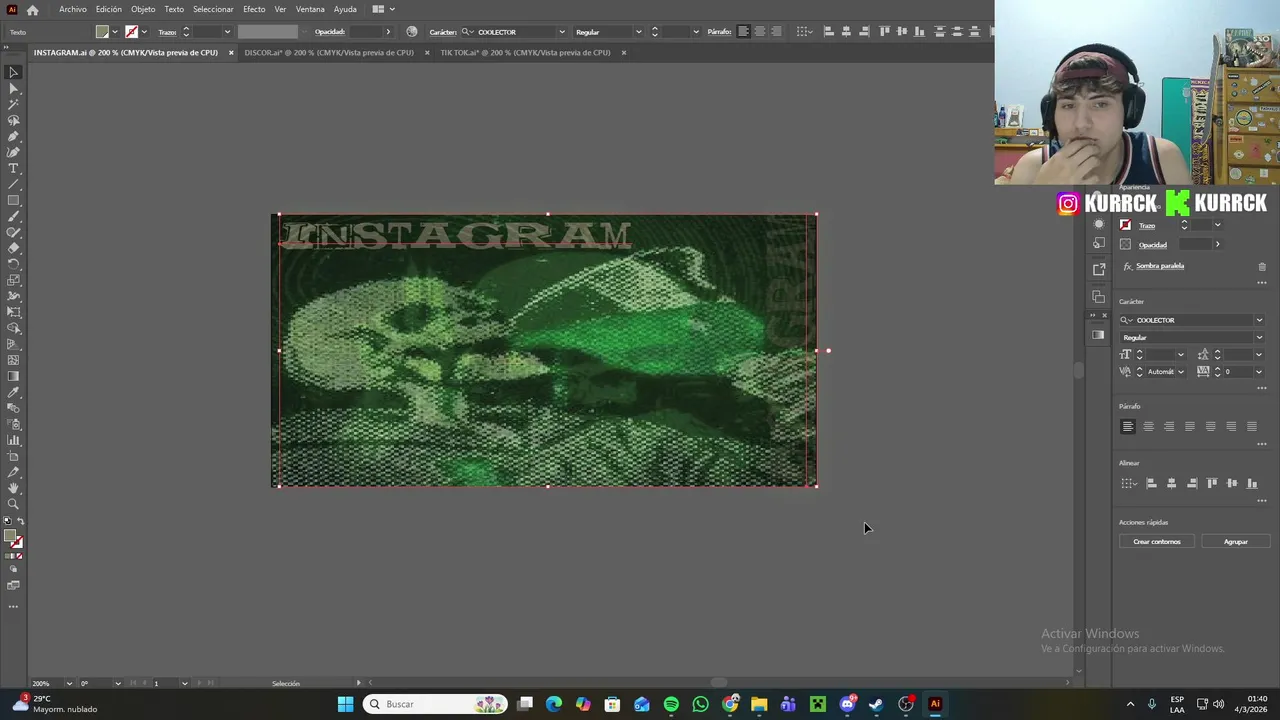
Task: Open Edit Toolbar three-dots button
Action: coord(14,606)
